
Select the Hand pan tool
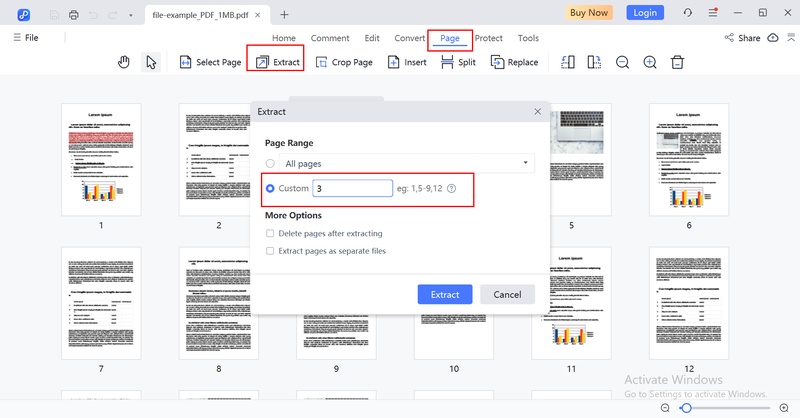(x=124, y=62)
